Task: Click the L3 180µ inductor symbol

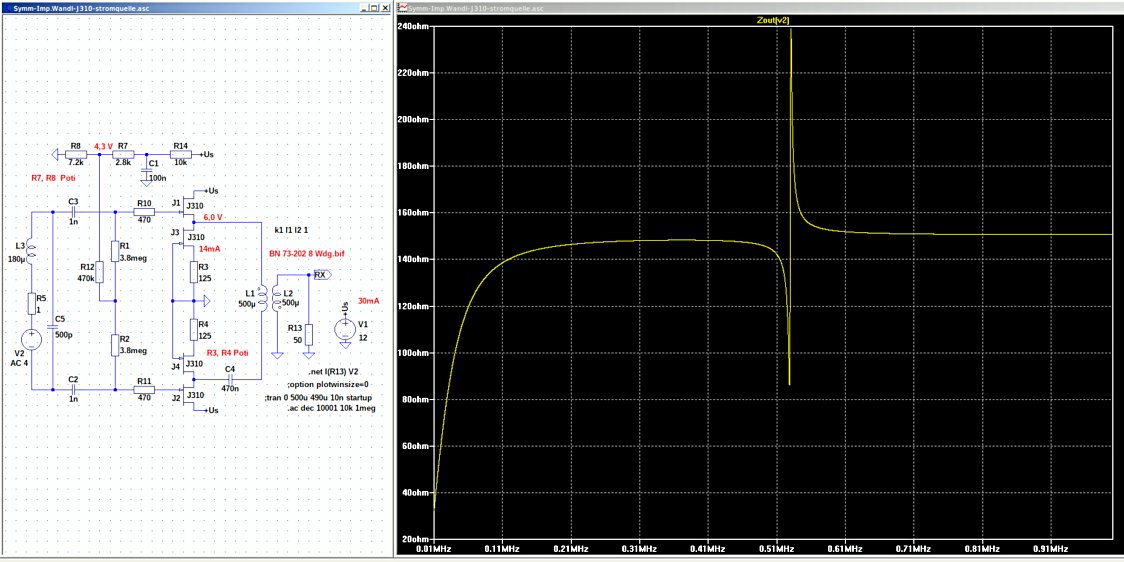Action: [28, 253]
